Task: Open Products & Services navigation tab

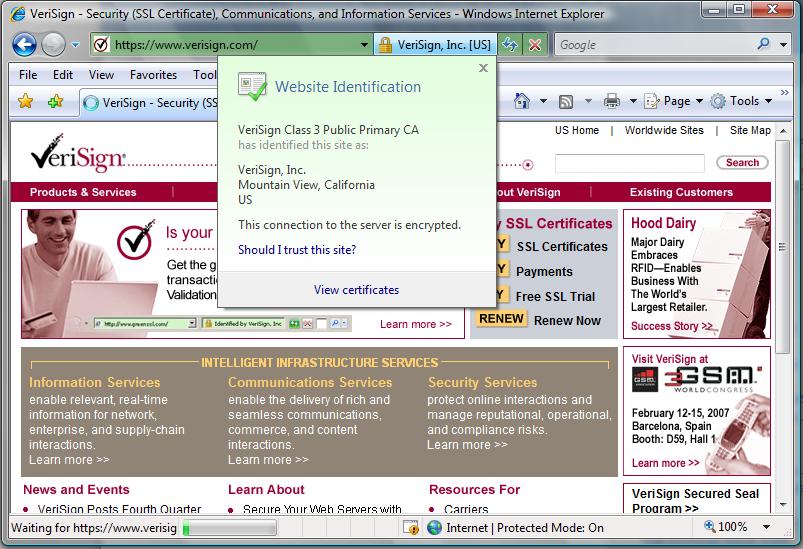Action: 83,192
